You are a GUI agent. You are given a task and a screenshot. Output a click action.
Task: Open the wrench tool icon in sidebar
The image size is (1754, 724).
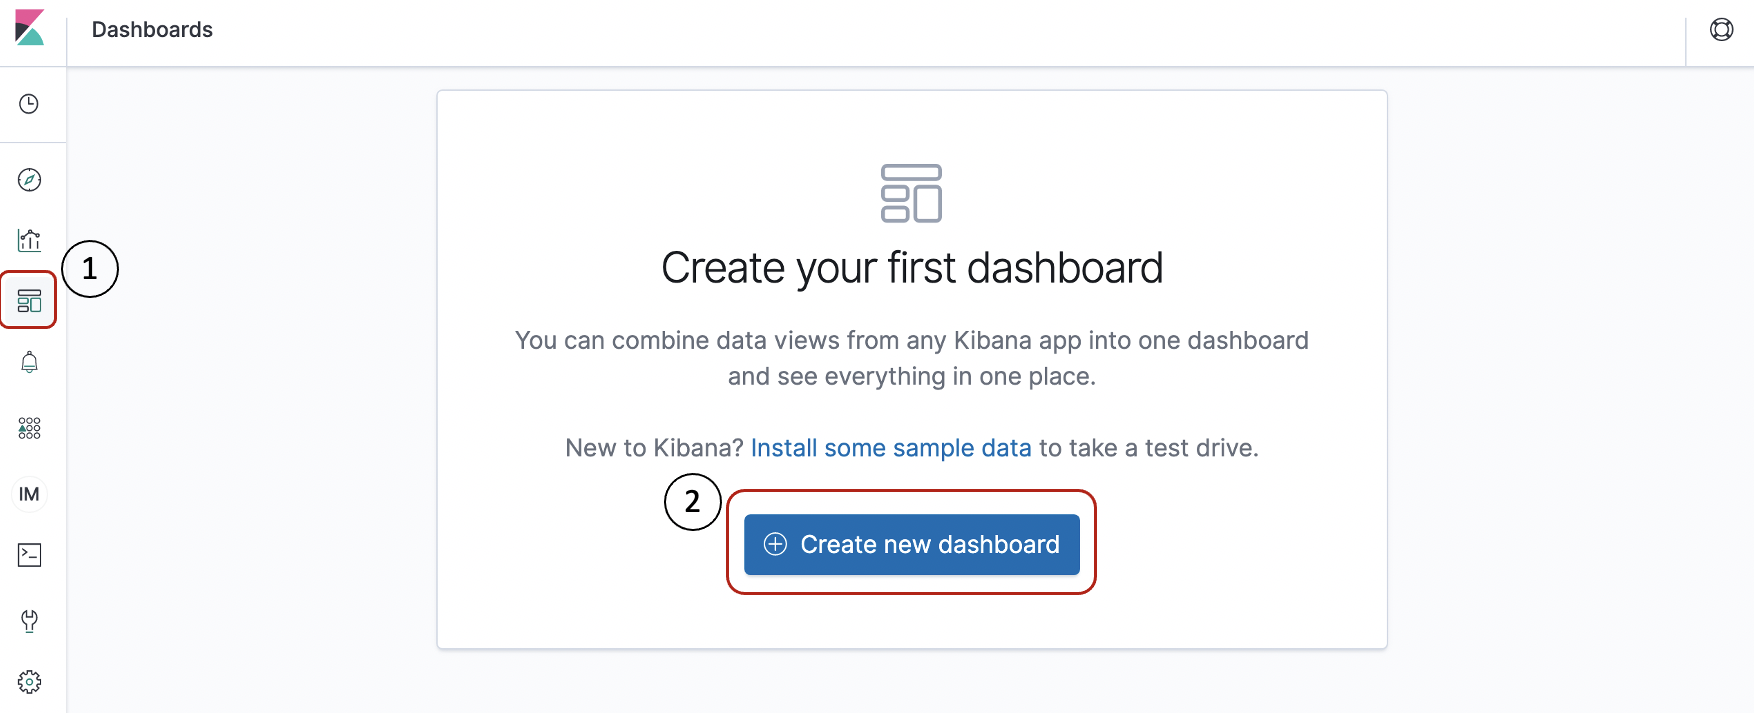pos(29,621)
